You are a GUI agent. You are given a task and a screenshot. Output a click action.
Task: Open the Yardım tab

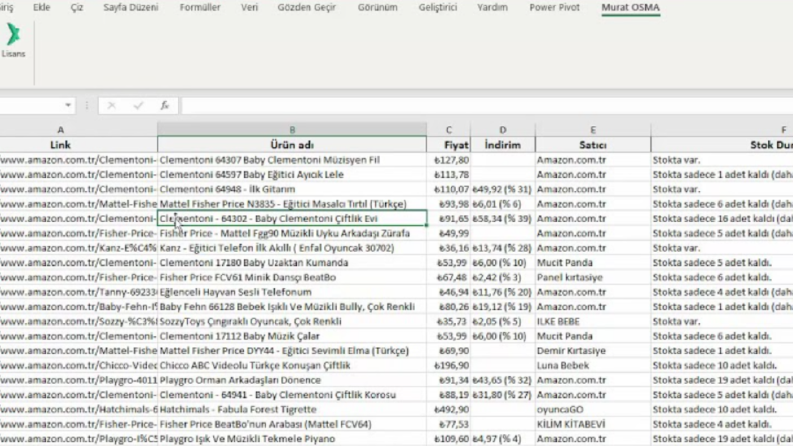492,7
